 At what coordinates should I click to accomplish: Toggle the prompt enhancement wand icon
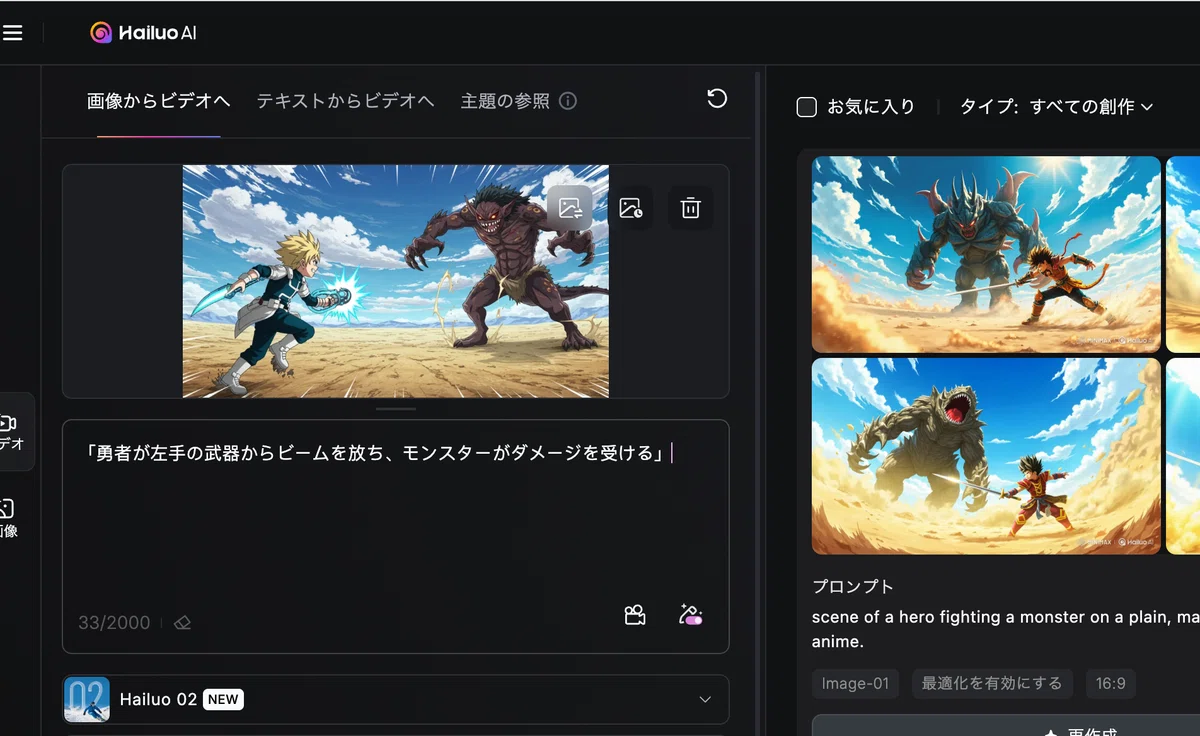point(690,615)
